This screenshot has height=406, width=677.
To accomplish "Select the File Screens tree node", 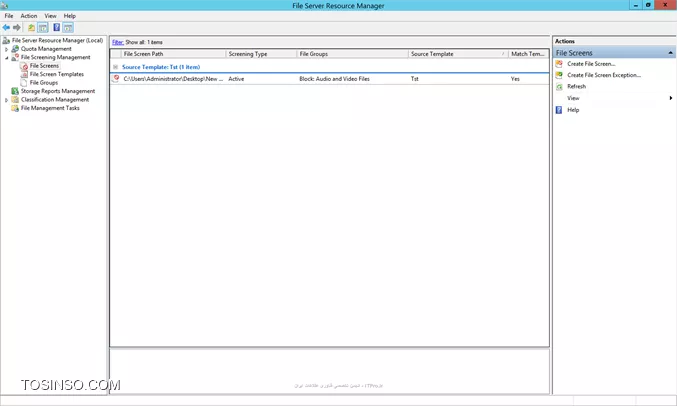I will pyautogui.click(x=44, y=66).
